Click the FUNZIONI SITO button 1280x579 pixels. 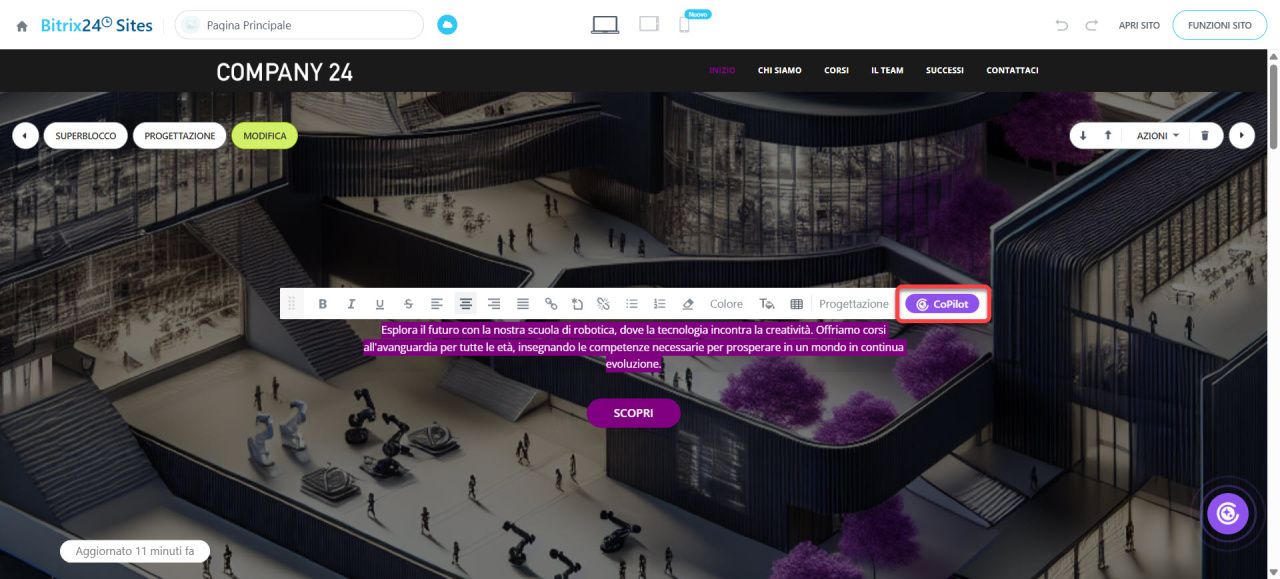coord(1219,25)
